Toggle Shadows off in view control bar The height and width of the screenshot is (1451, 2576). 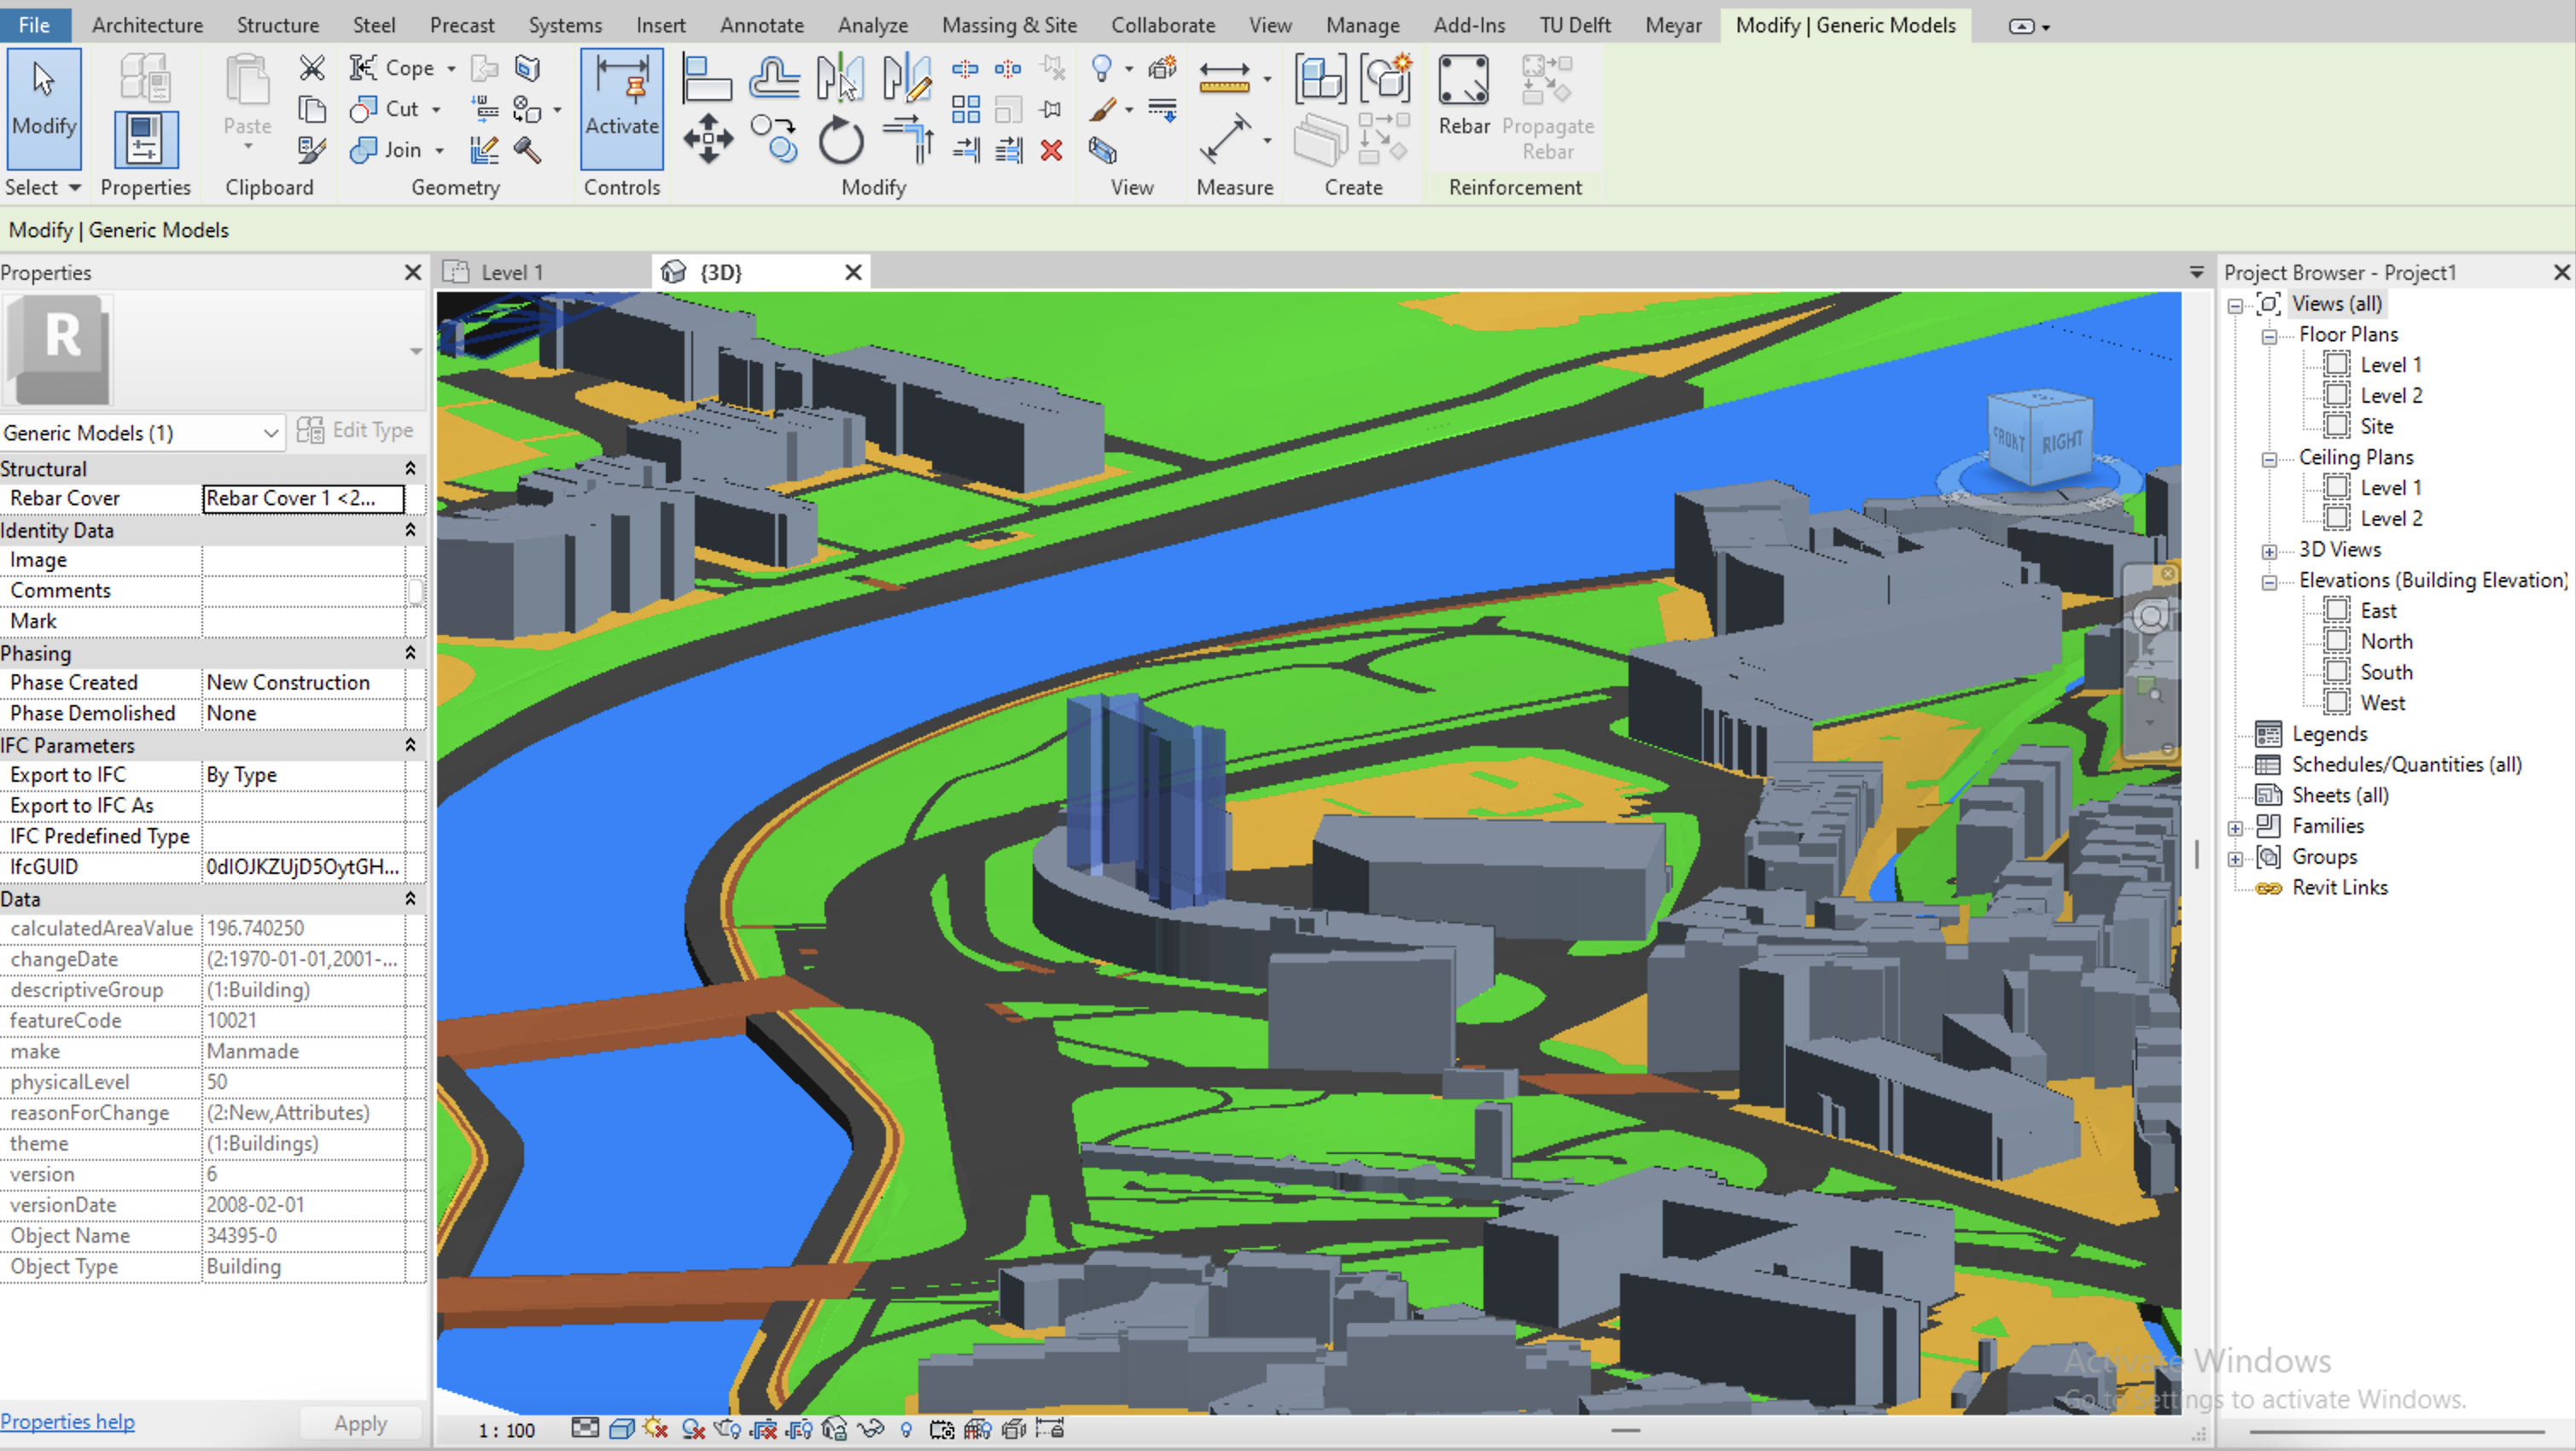coord(692,1428)
